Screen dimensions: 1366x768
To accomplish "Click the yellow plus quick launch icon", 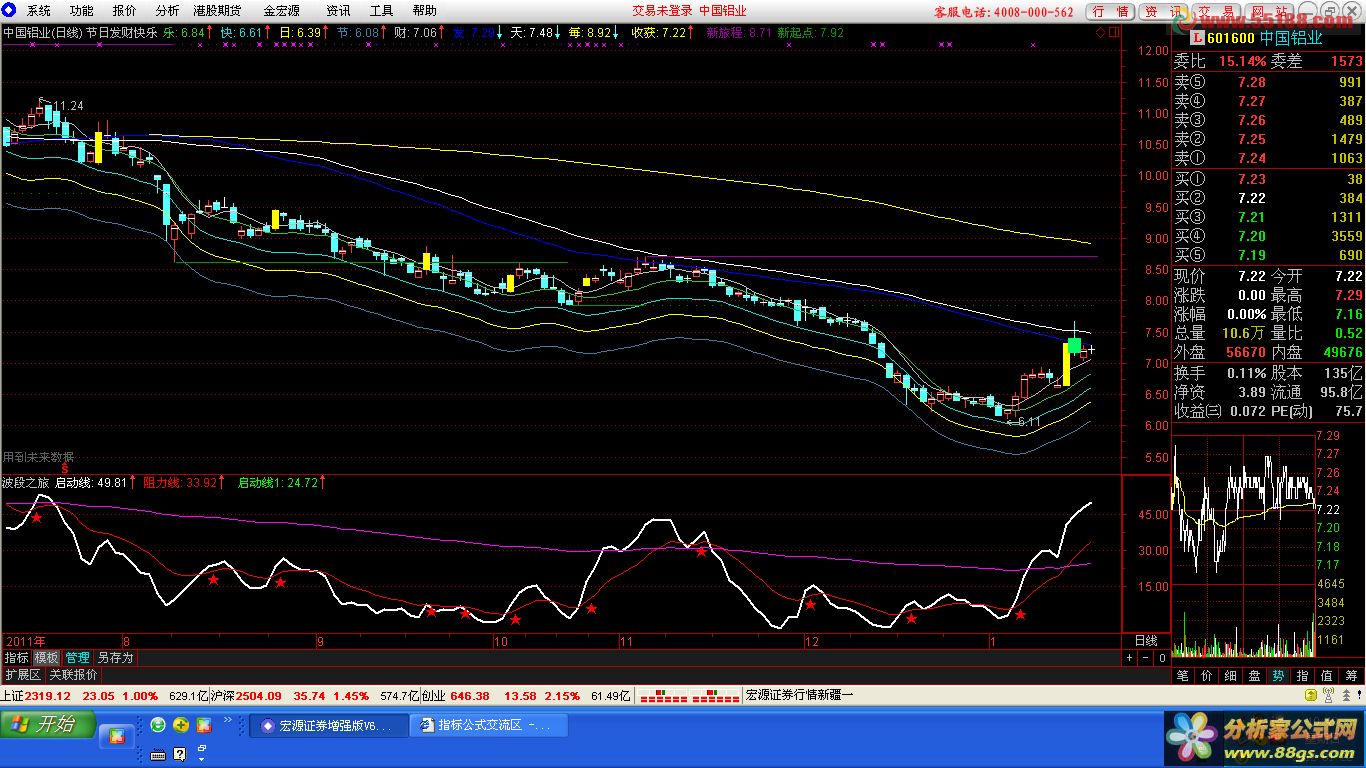I will pos(181,724).
